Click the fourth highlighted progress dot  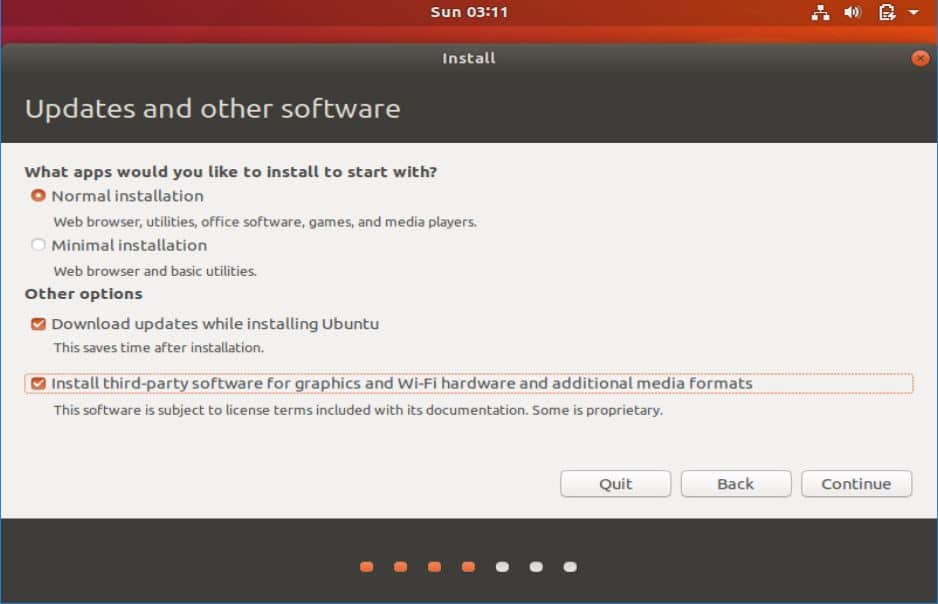pyautogui.click(x=468, y=566)
